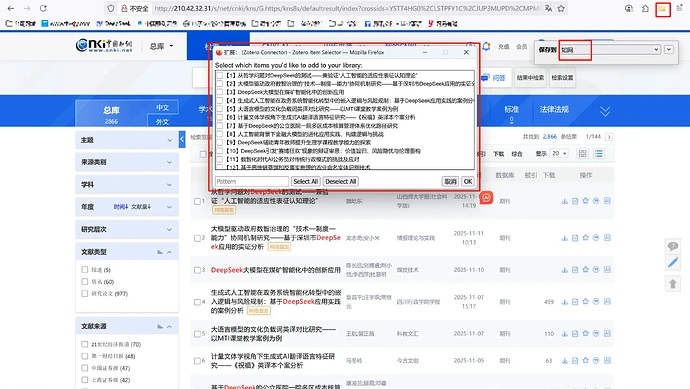Go back using browser back arrow
Viewport: 690px width, 389px height.
(x=11, y=8)
